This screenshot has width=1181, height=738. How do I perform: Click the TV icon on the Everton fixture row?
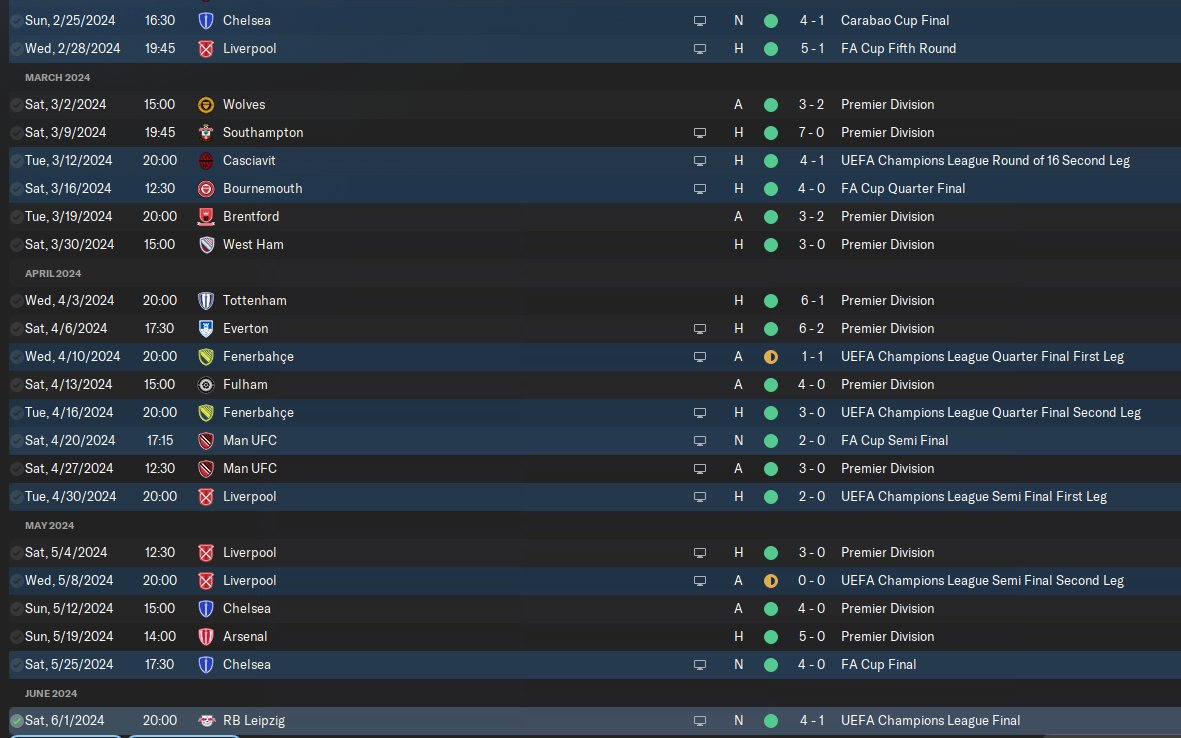pos(700,329)
